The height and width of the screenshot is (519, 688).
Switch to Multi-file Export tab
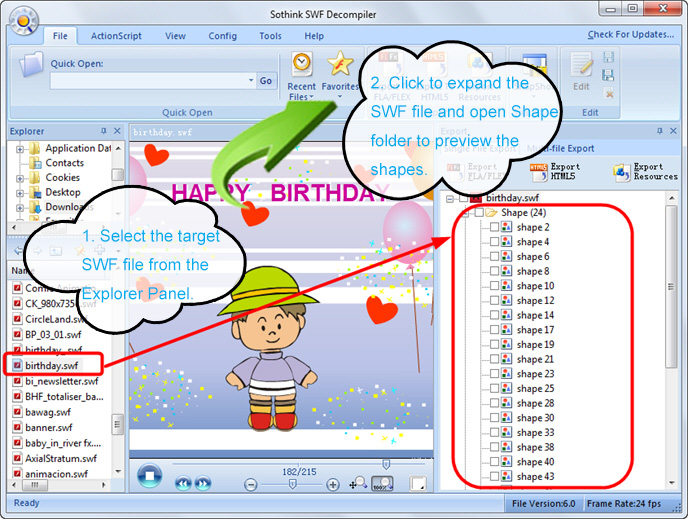pyautogui.click(x=561, y=148)
